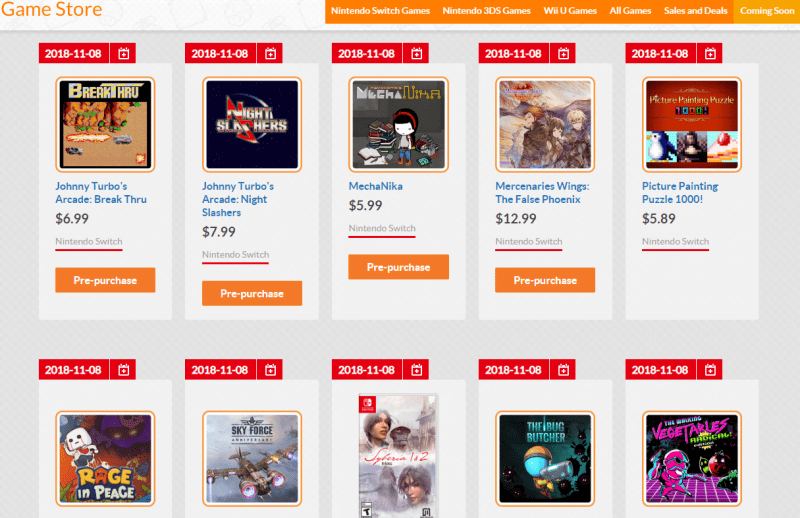Click the Syberia 1 & 2 box art
800x518 pixels.
(398, 456)
